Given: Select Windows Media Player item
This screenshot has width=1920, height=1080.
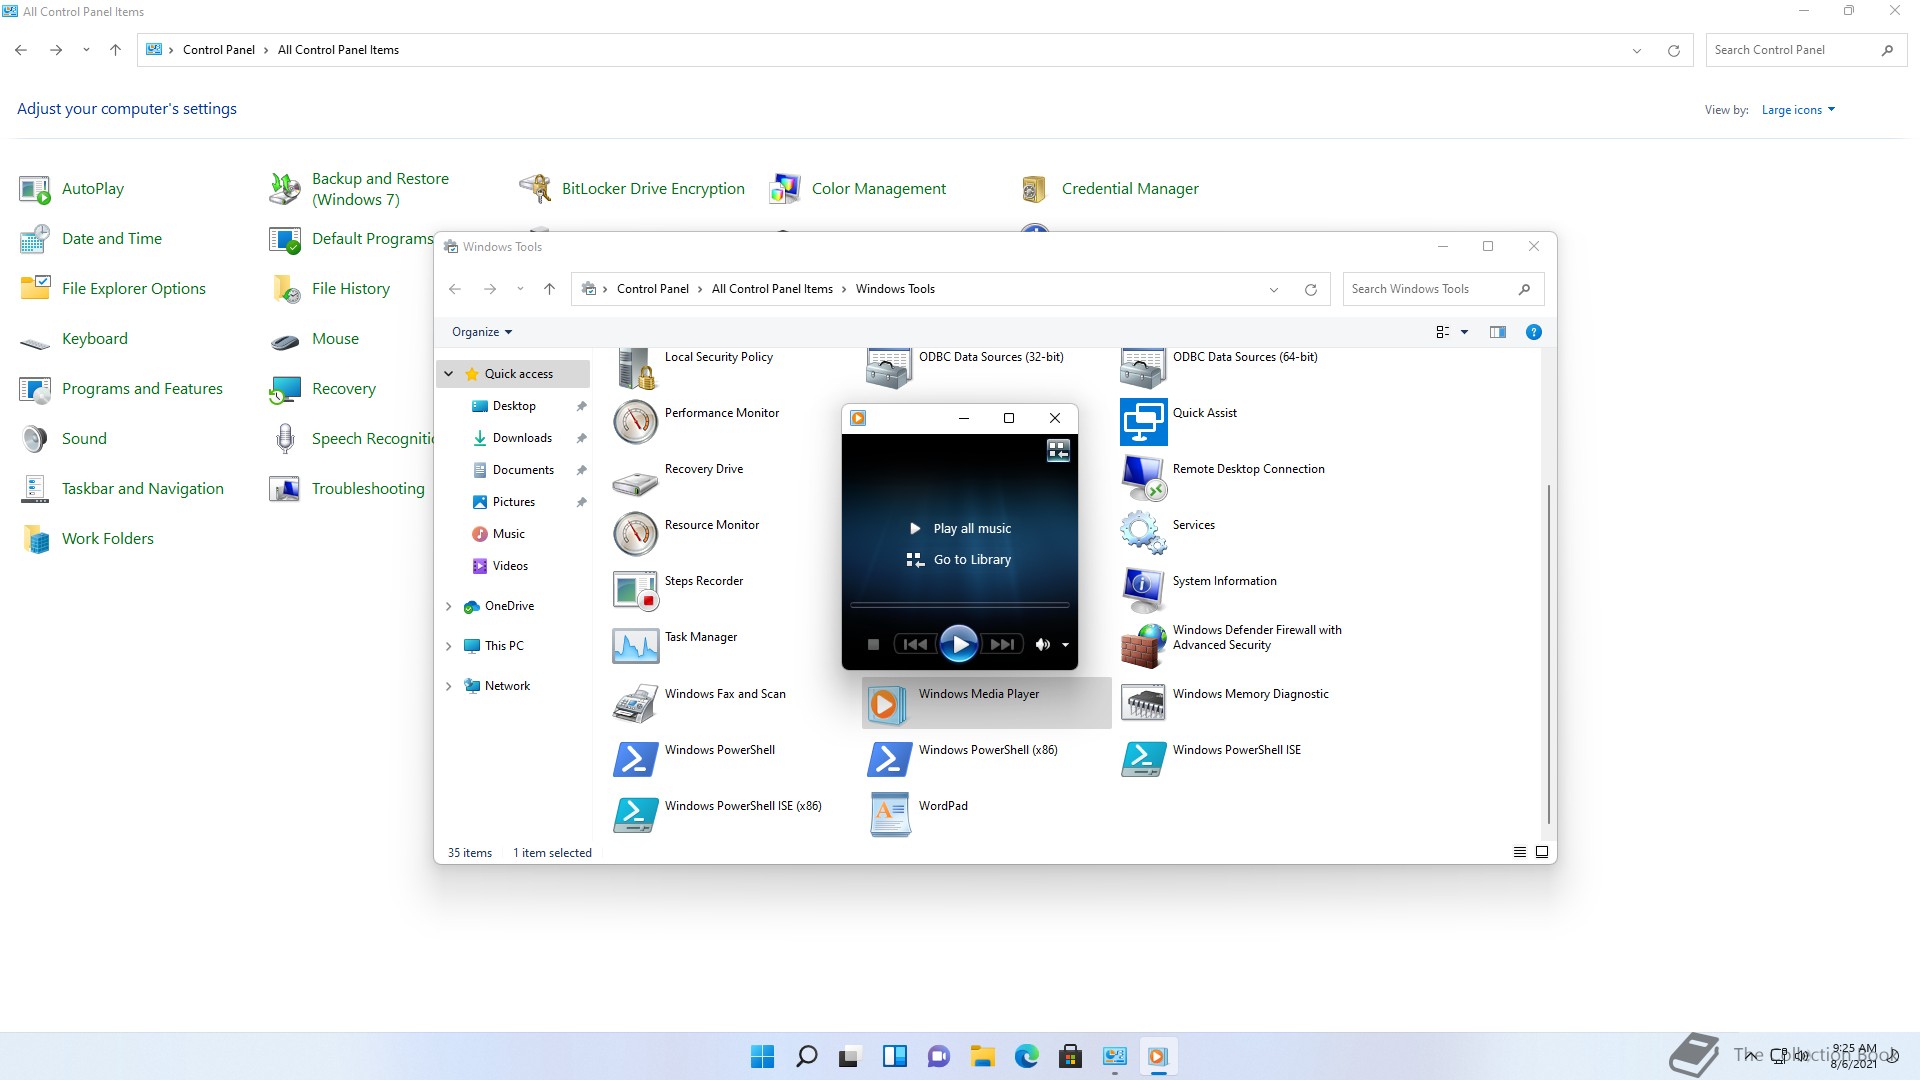Looking at the screenshot, I should coord(986,703).
